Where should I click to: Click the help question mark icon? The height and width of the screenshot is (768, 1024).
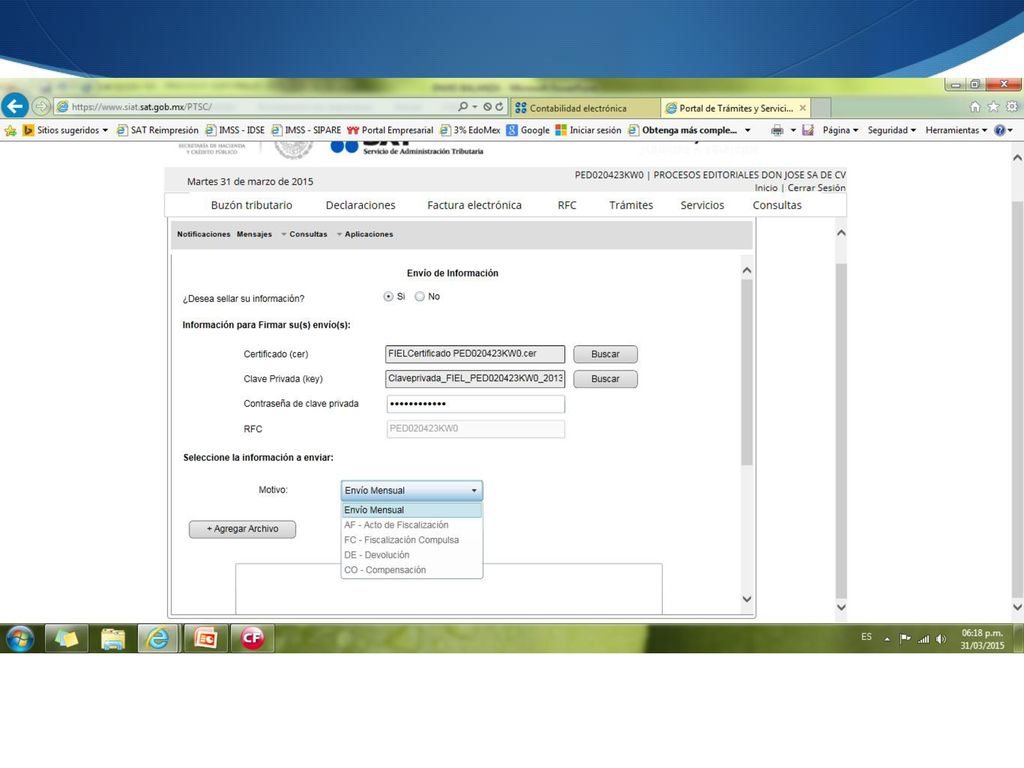[x=1000, y=131]
